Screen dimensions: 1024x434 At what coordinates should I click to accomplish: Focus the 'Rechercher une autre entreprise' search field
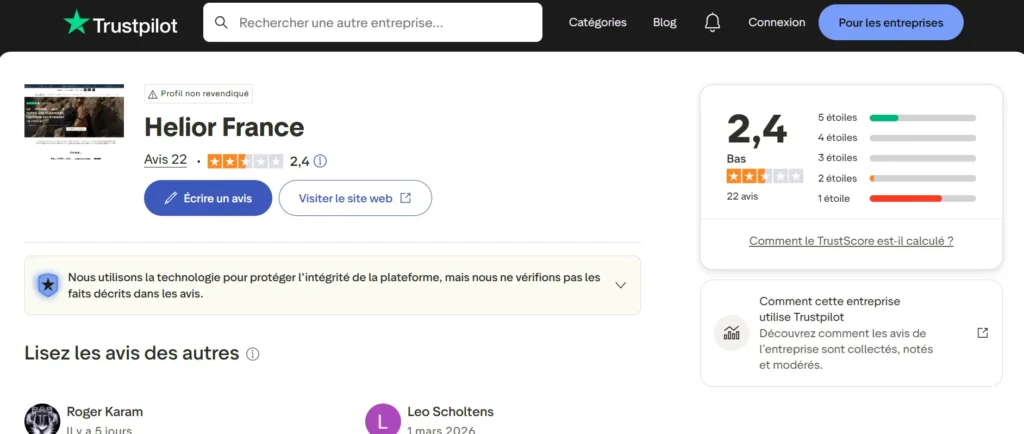[x=372, y=23]
